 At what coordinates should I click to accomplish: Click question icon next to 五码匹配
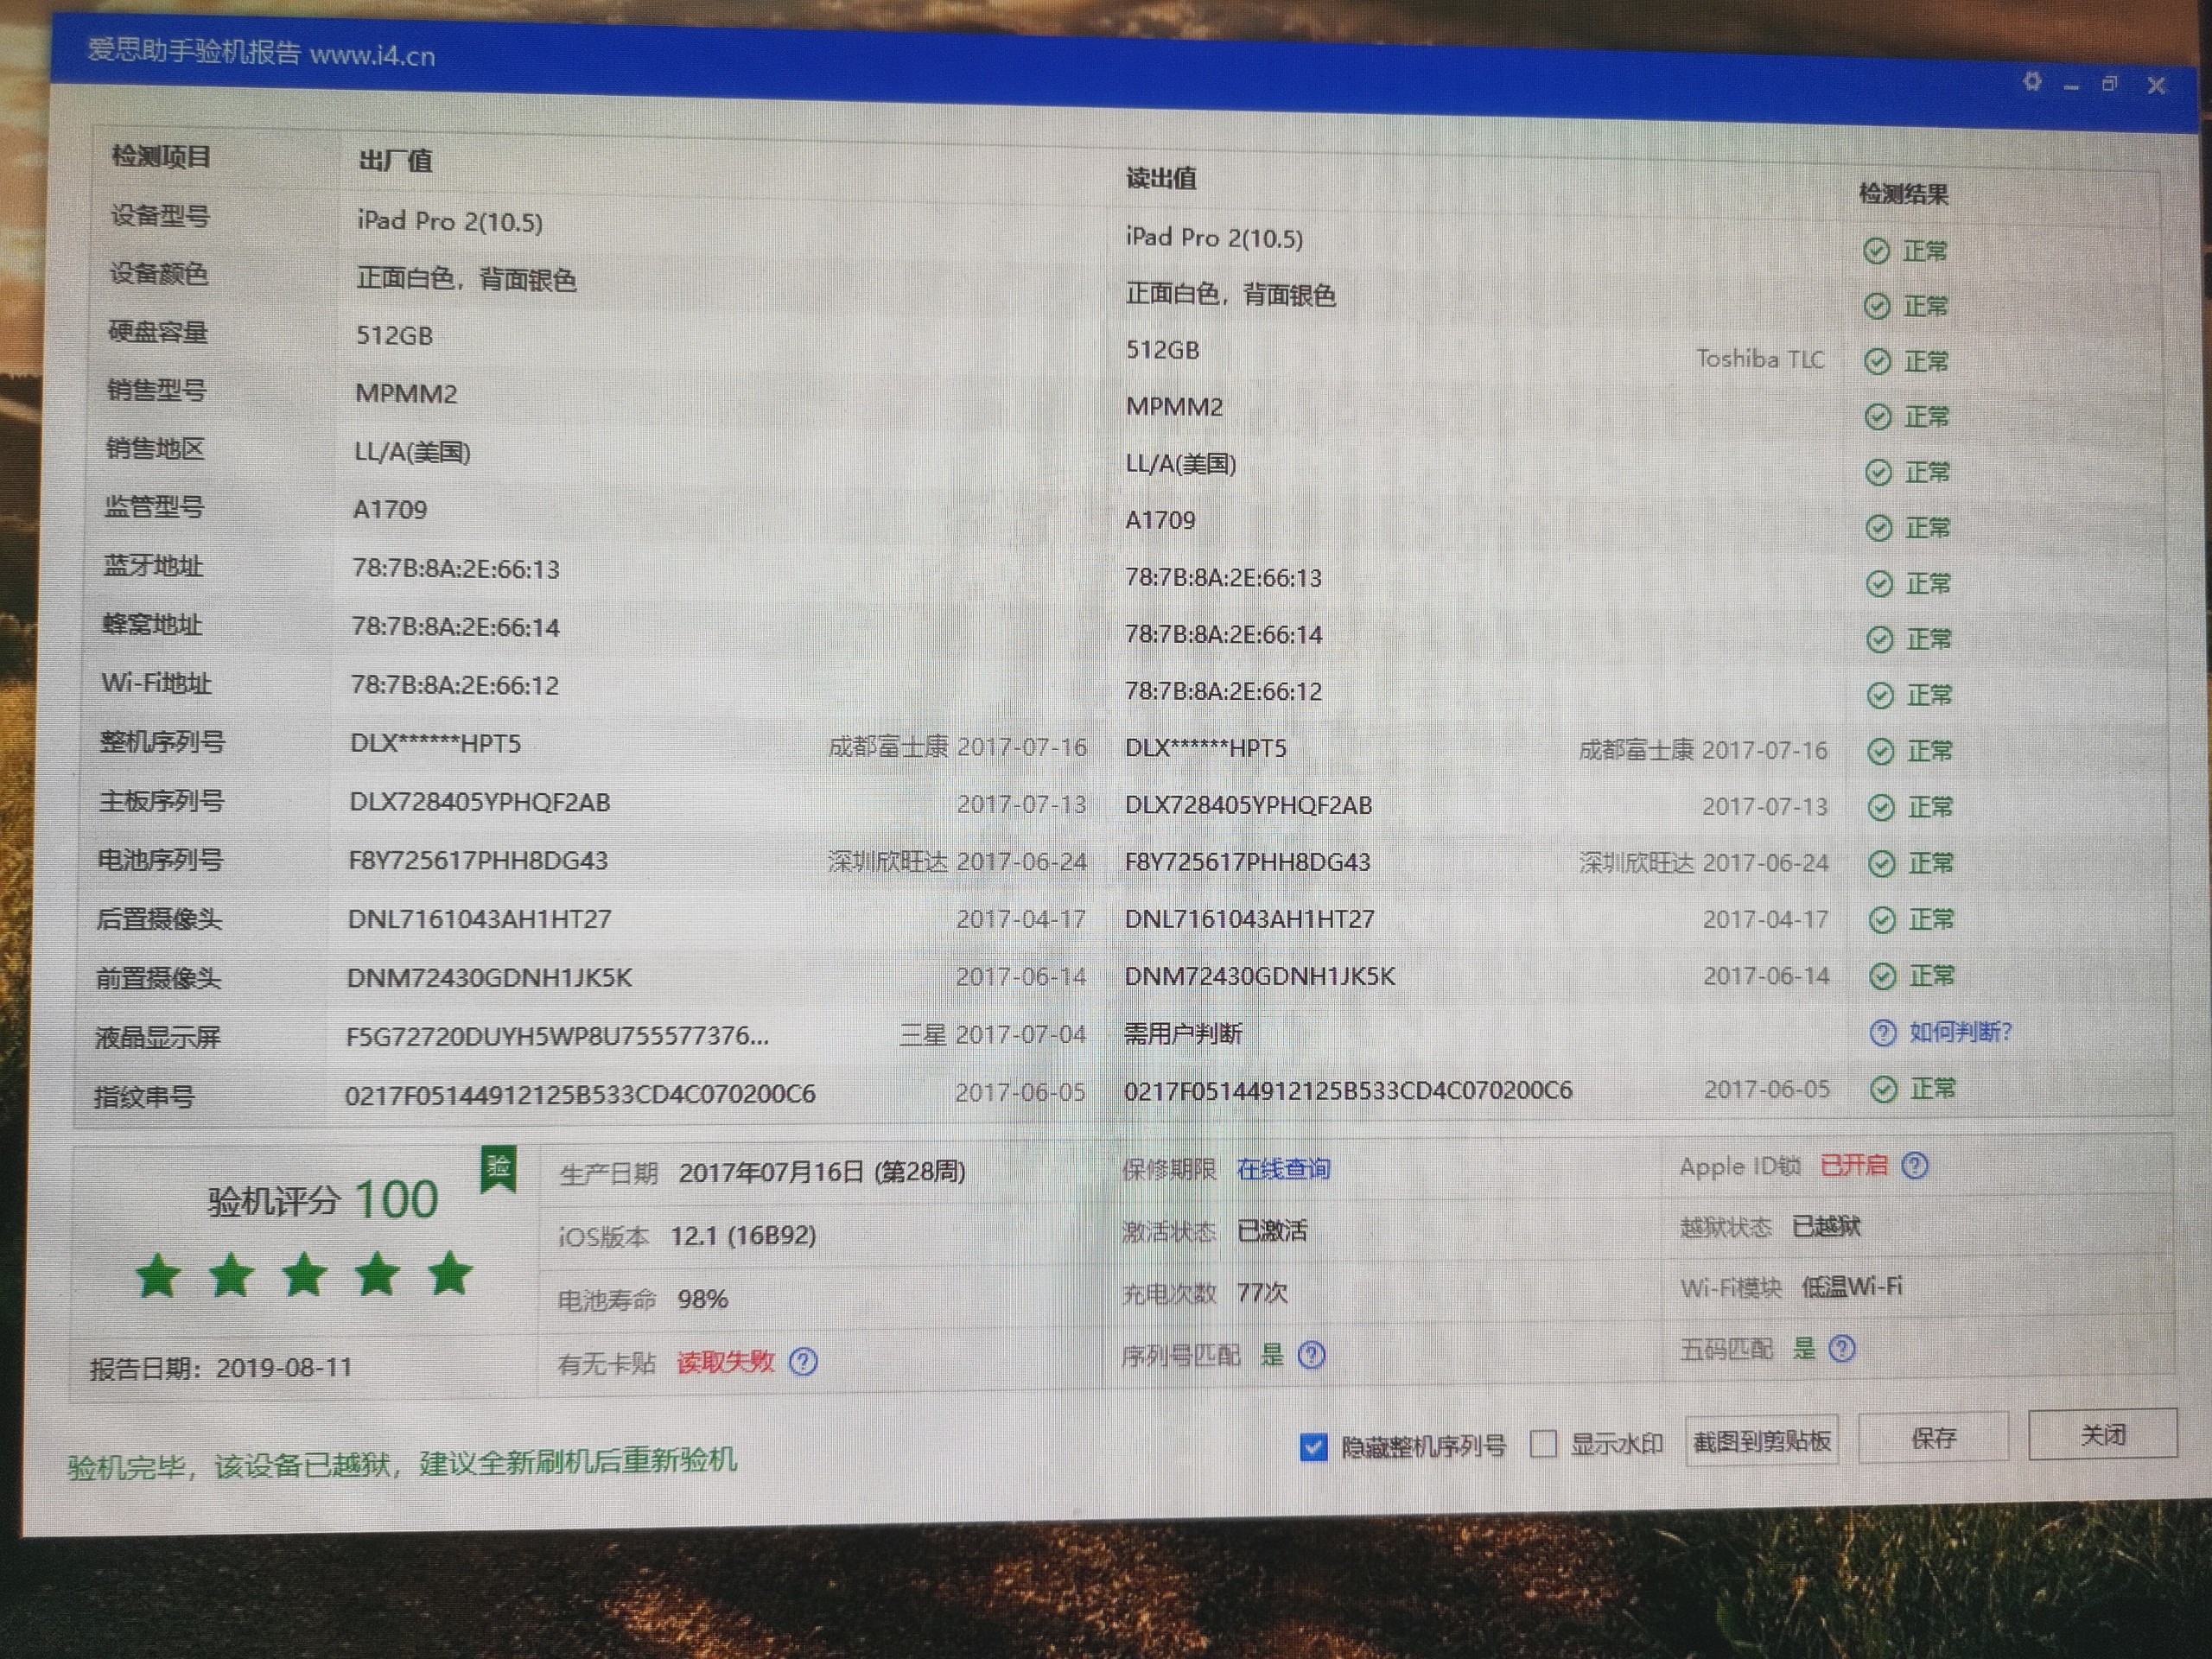point(1842,1349)
